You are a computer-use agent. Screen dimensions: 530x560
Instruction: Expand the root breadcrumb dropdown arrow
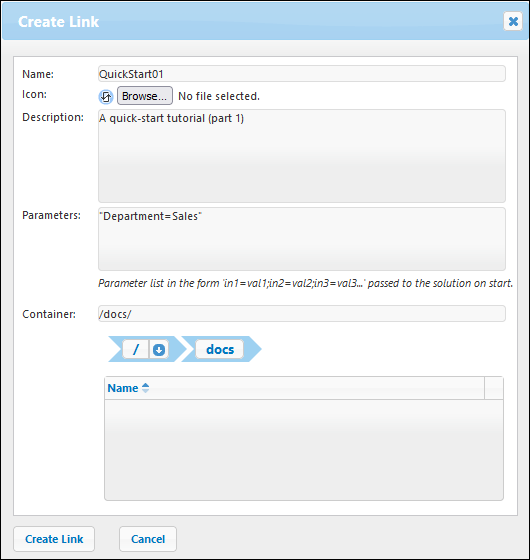point(159,349)
